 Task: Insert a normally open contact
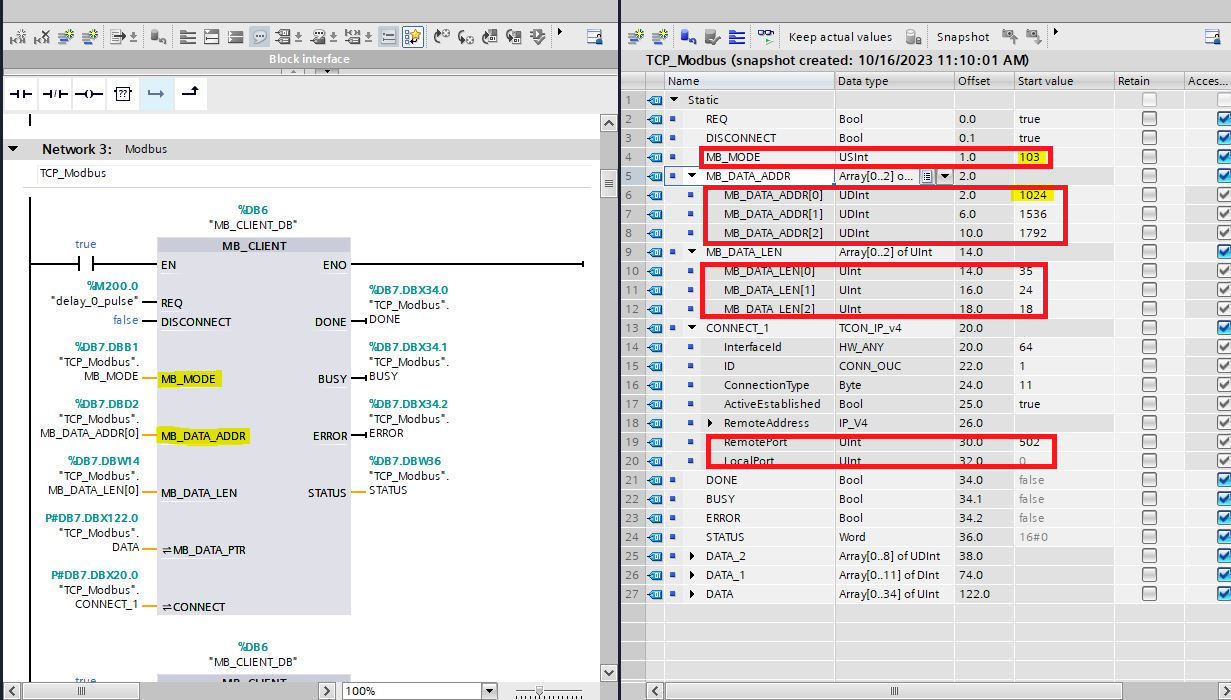pos(20,94)
